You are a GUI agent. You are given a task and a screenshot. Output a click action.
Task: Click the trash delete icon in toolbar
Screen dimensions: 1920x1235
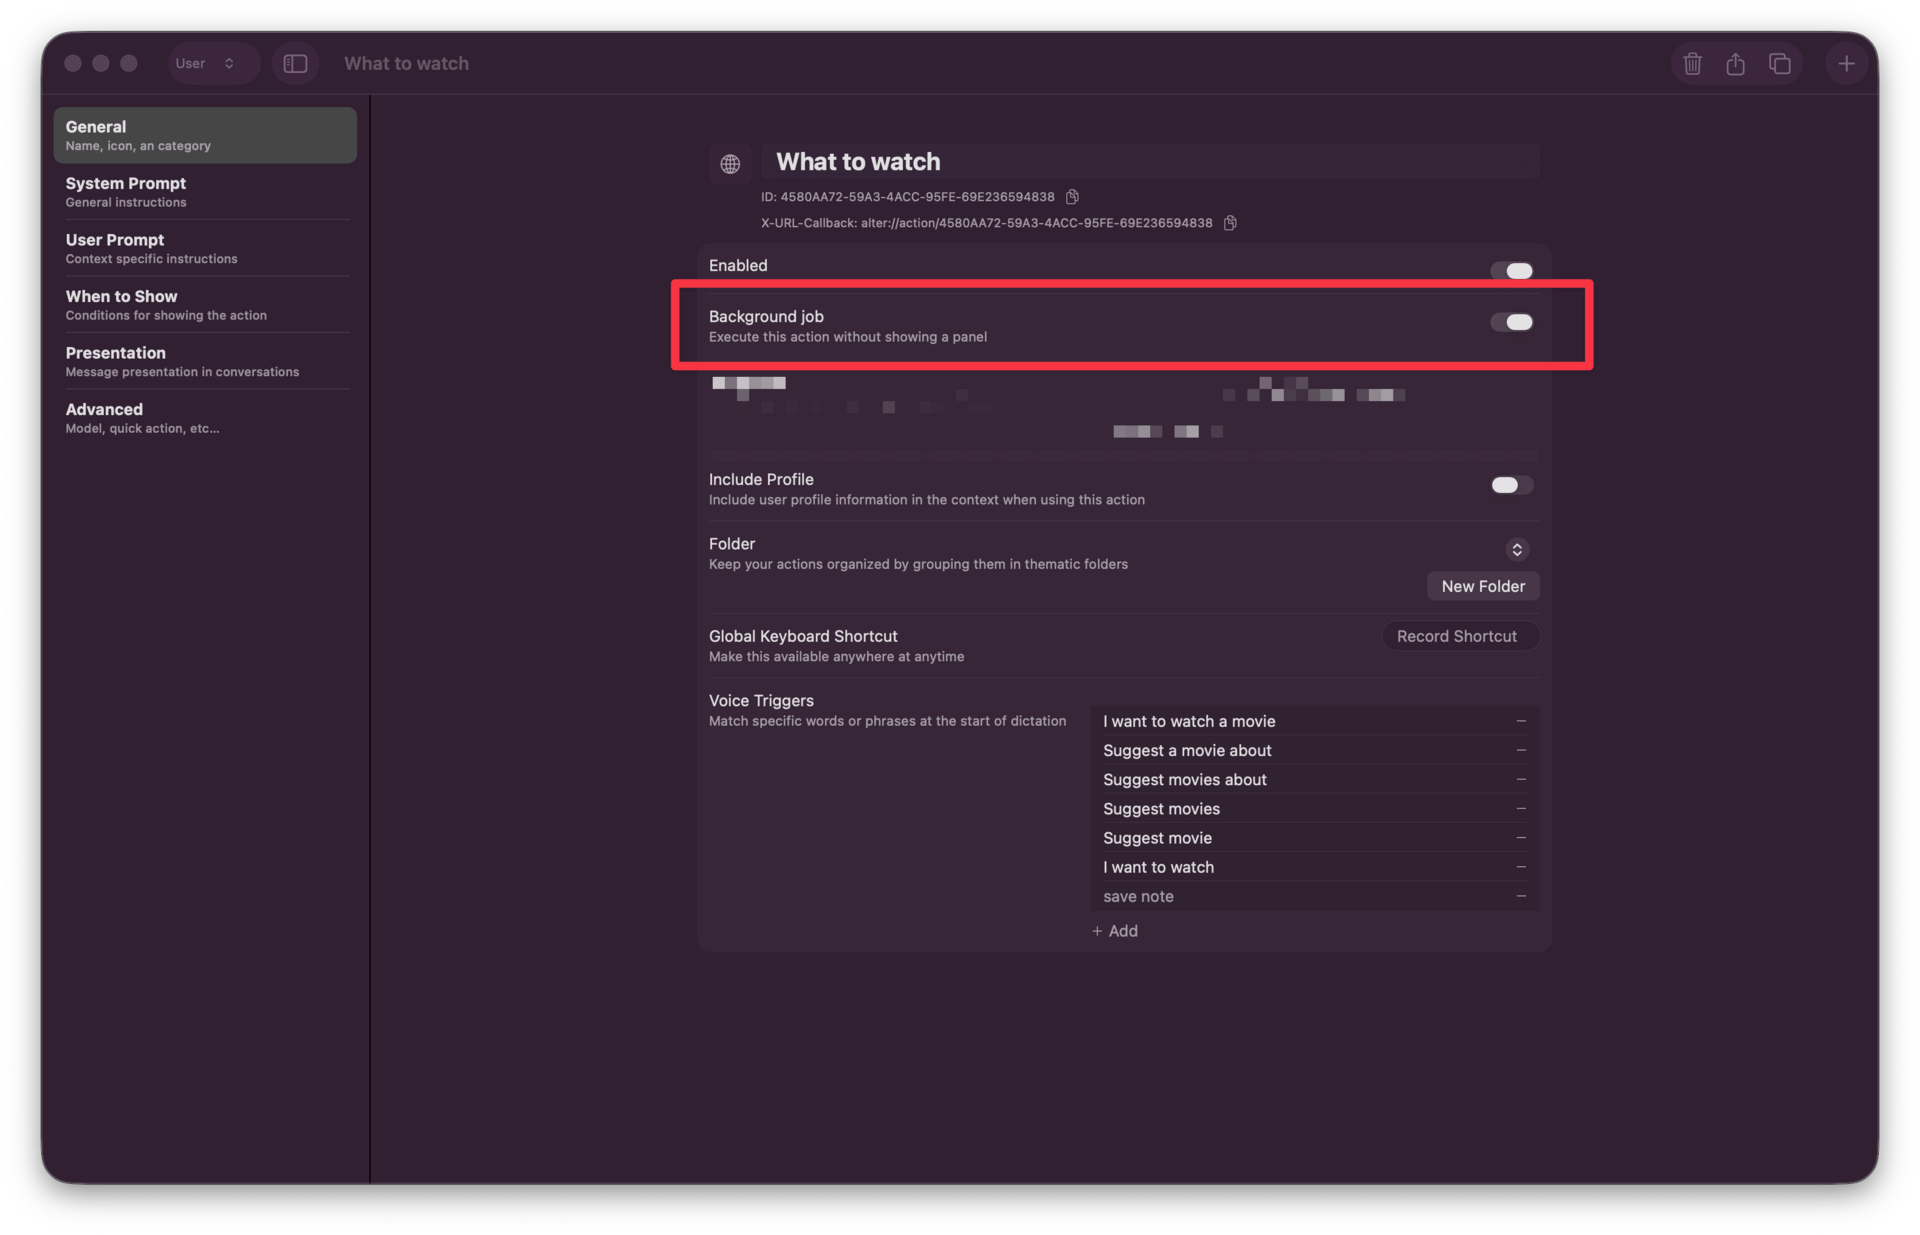(x=1692, y=64)
